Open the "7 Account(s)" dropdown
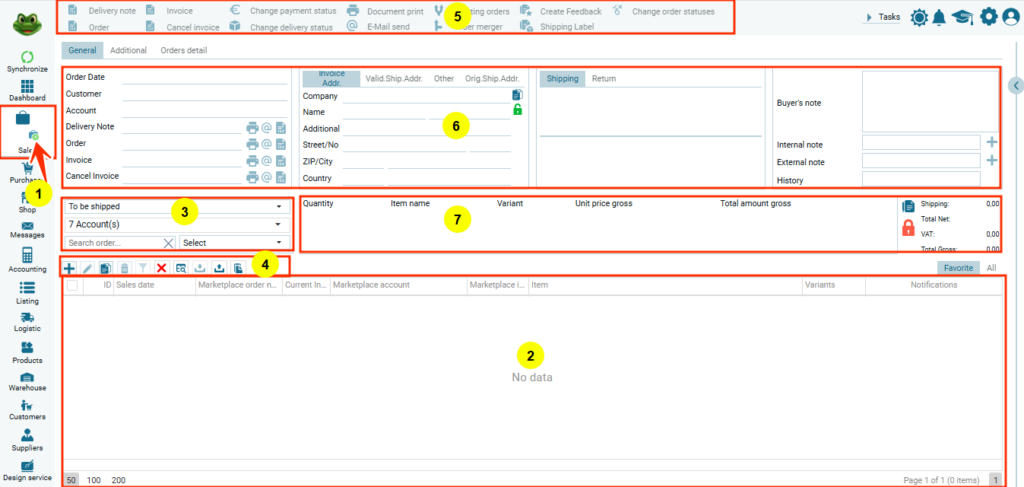Image resolution: width=1024 pixels, height=487 pixels. [x=175, y=224]
